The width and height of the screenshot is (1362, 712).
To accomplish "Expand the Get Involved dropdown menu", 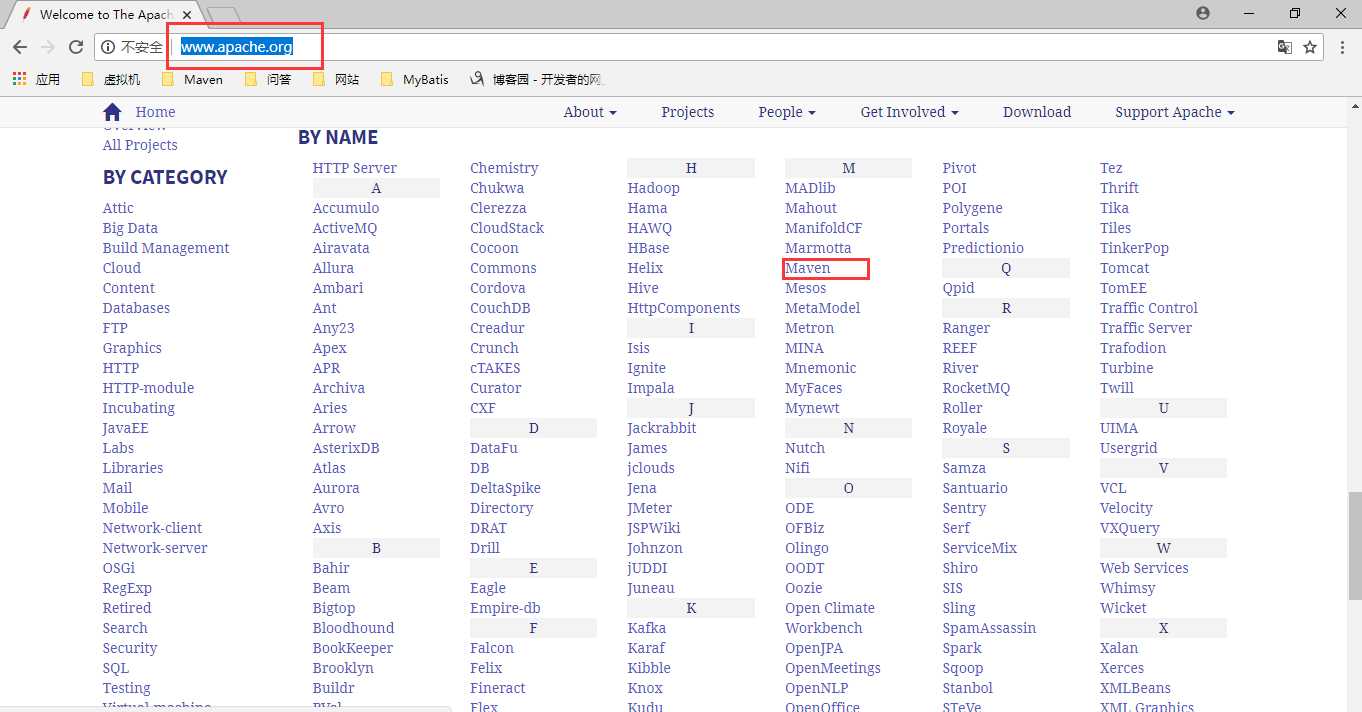I will [x=910, y=112].
